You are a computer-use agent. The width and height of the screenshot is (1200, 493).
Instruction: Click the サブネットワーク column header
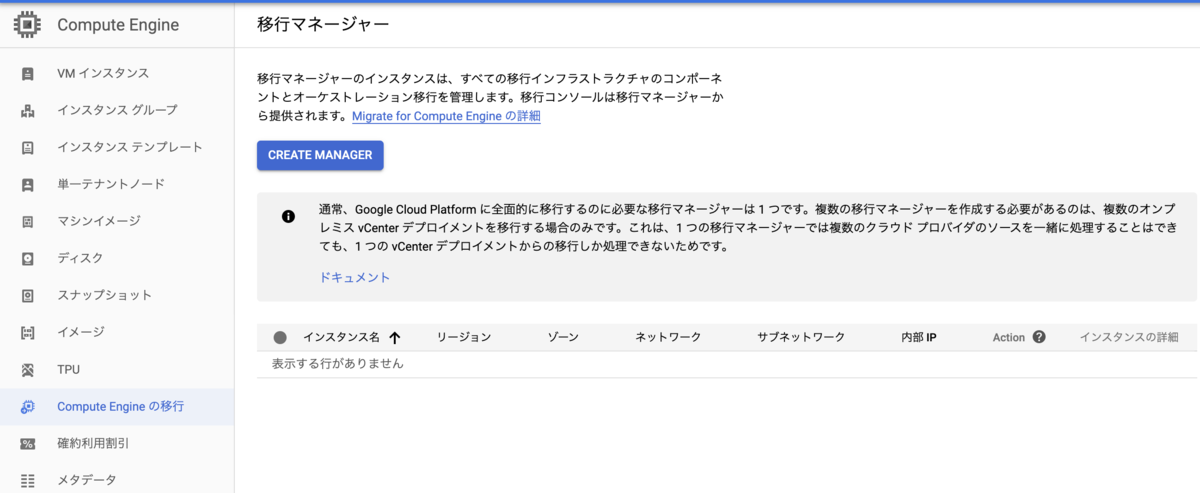pyautogui.click(x=801, y=338)
